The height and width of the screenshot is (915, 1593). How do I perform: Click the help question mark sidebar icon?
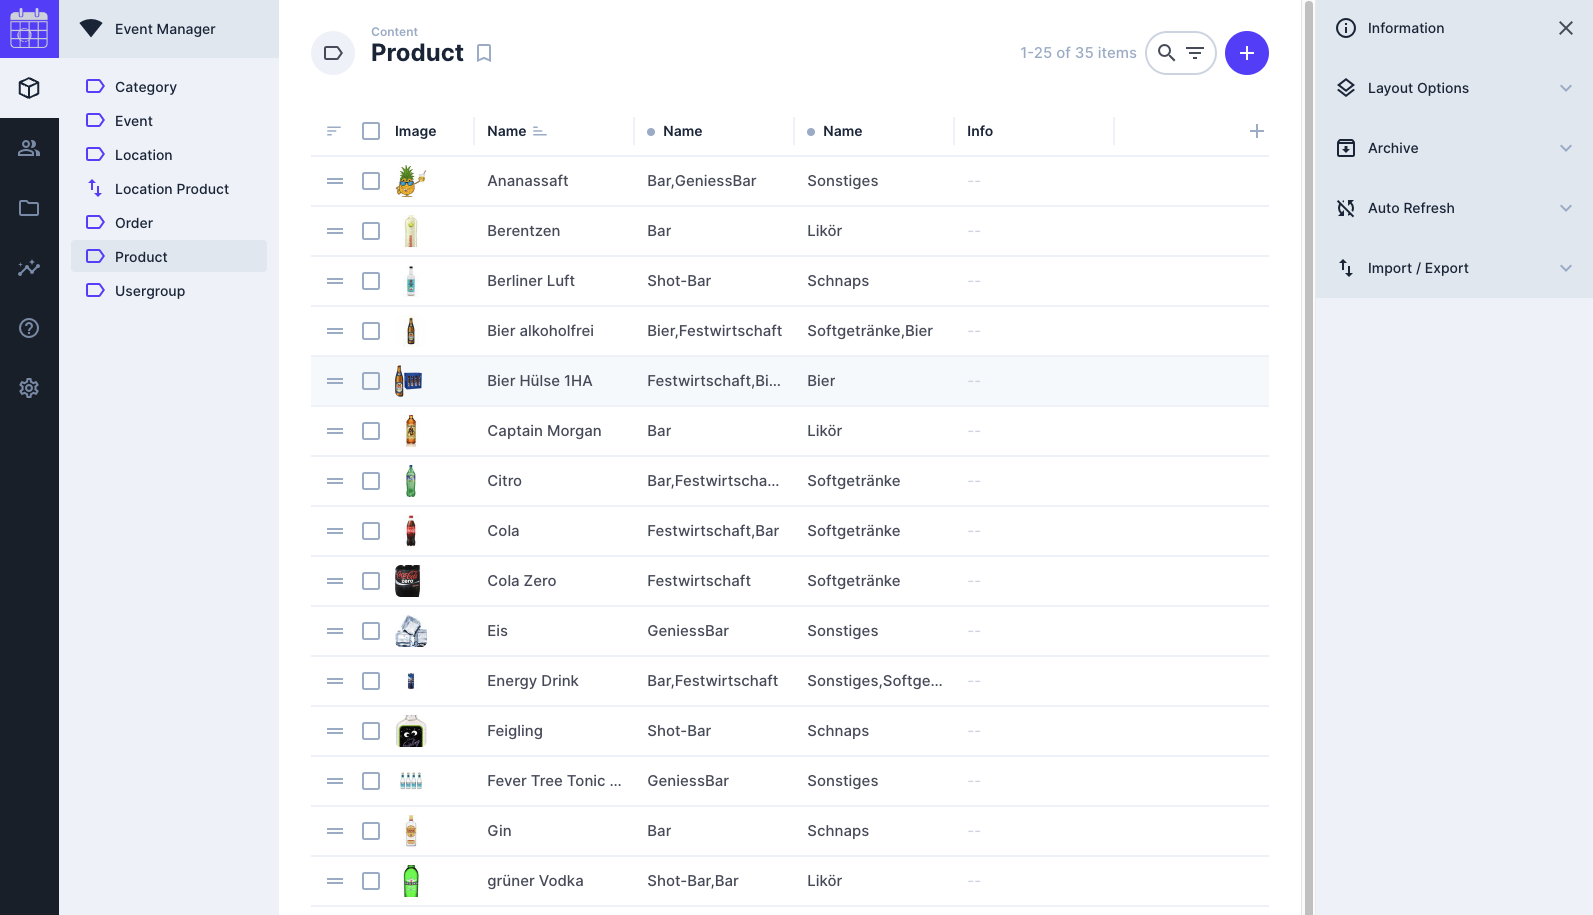pos(29,328)
